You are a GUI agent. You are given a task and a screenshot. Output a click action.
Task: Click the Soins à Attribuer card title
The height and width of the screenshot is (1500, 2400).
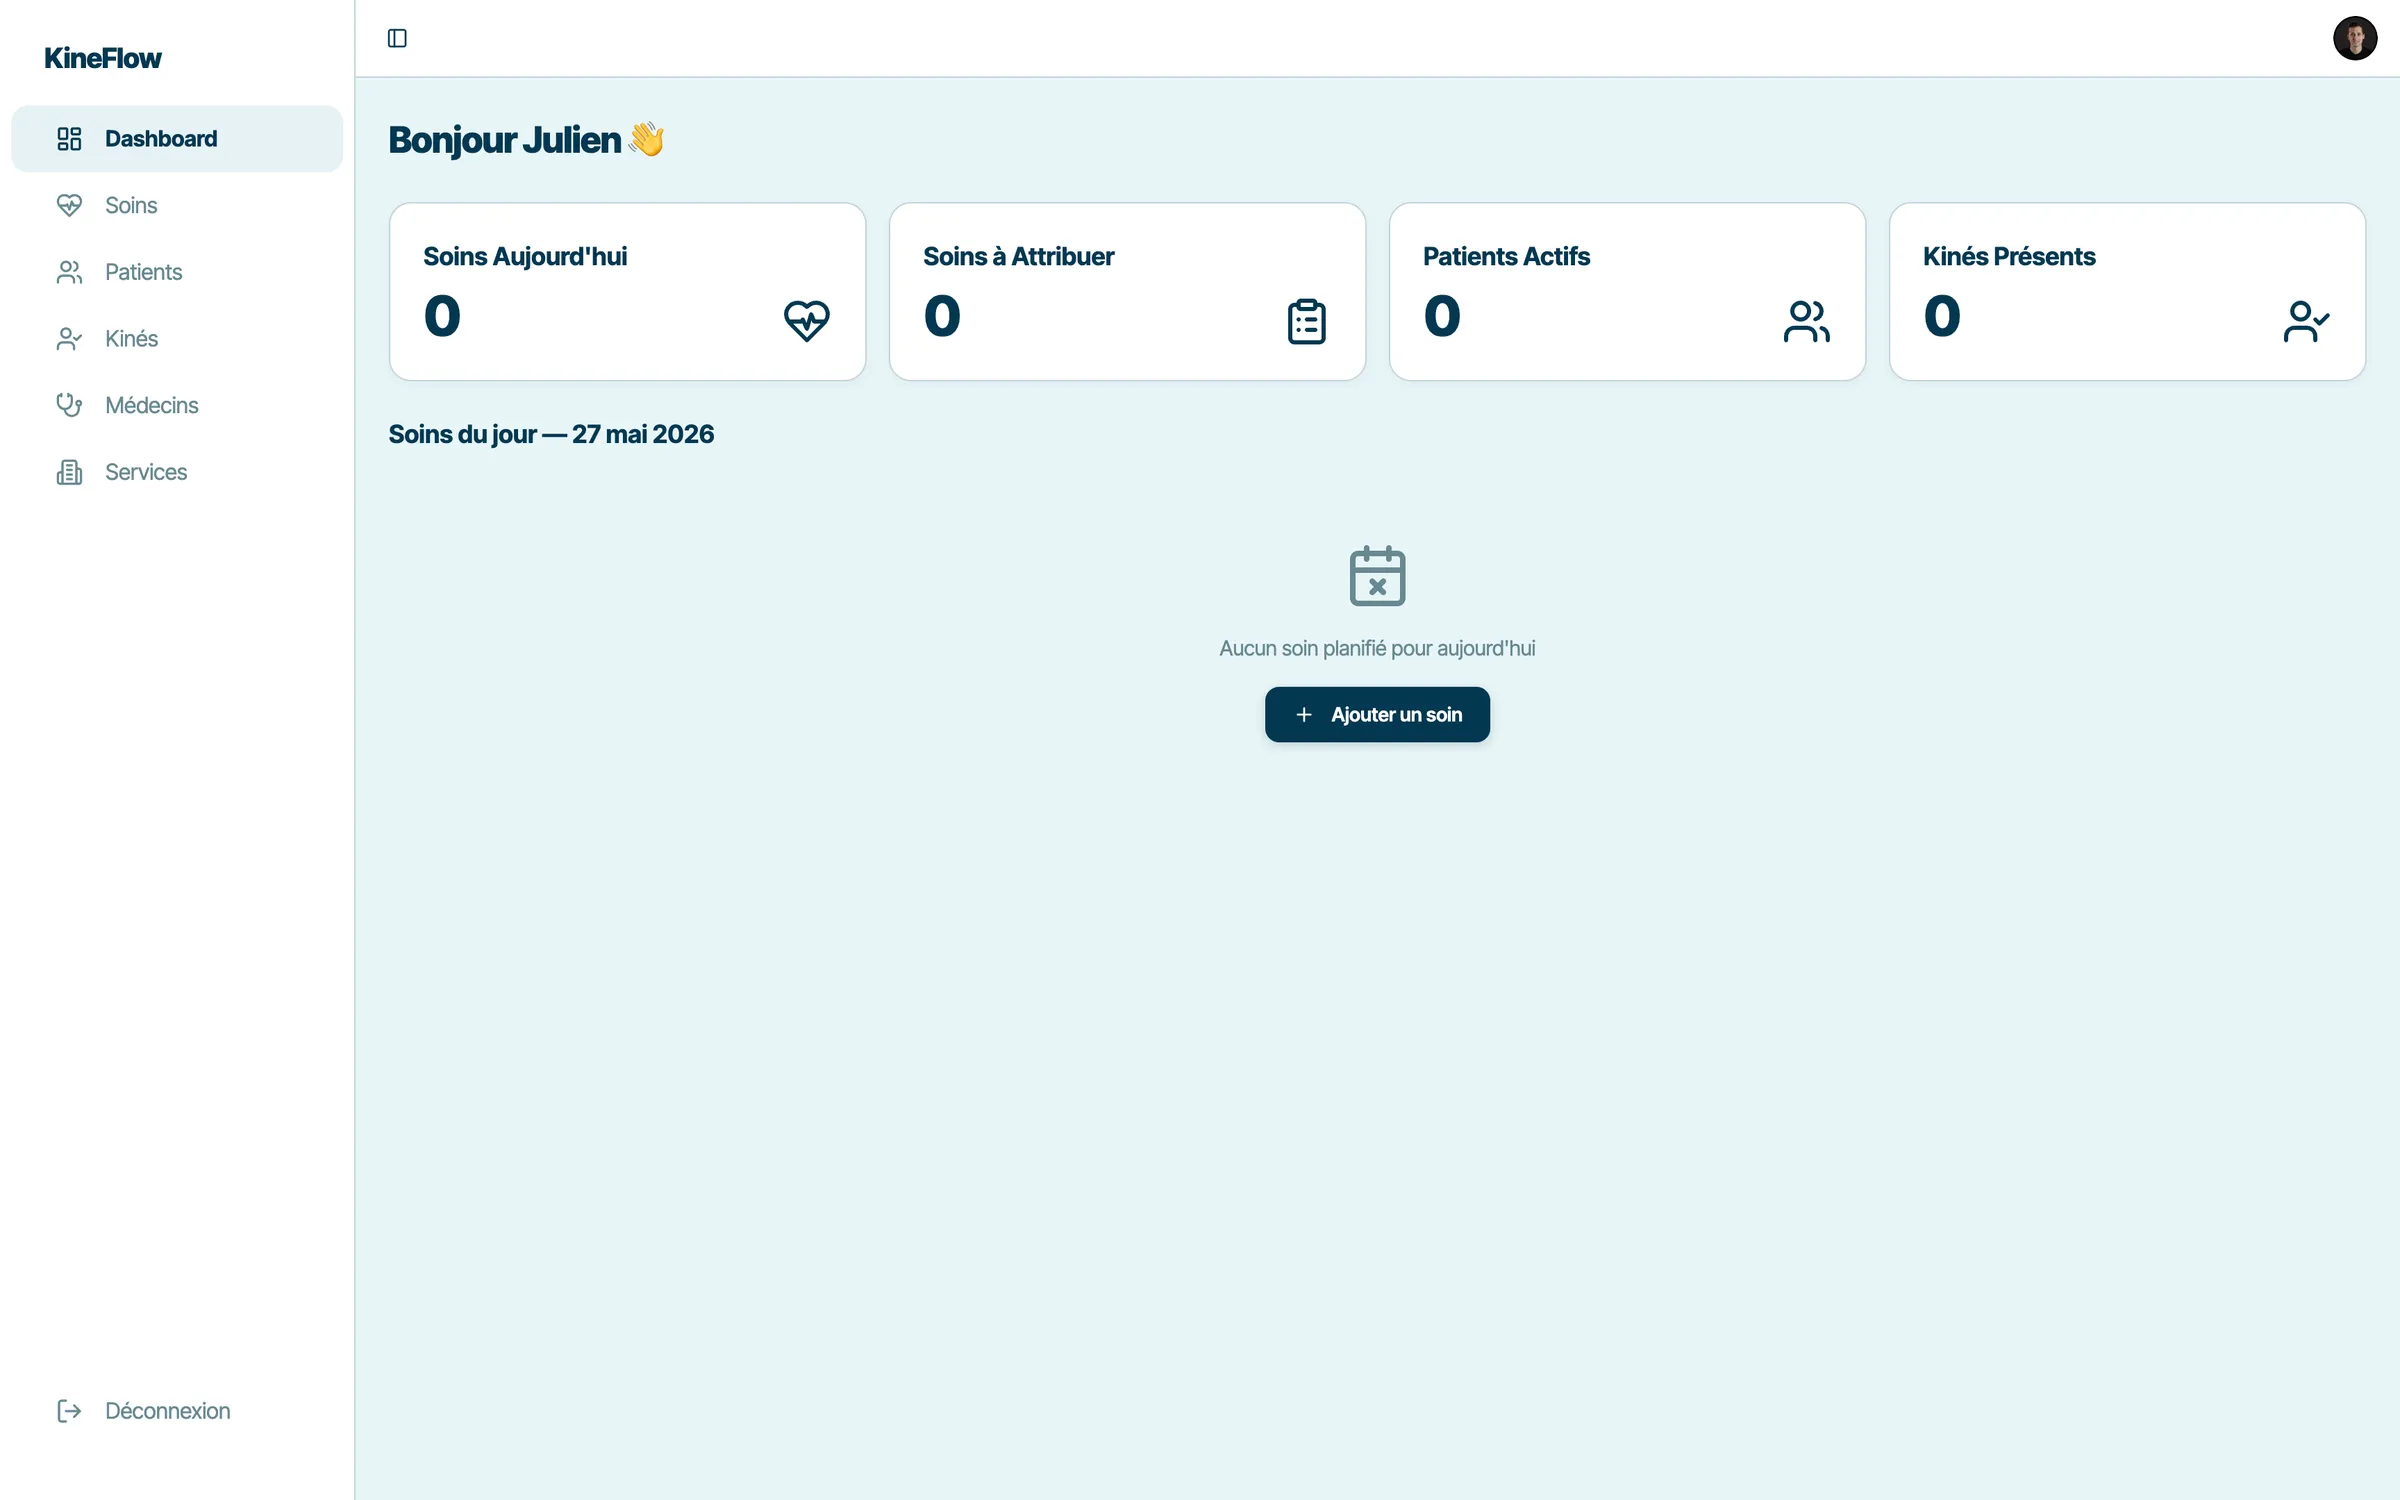[x=1018, y=256]
